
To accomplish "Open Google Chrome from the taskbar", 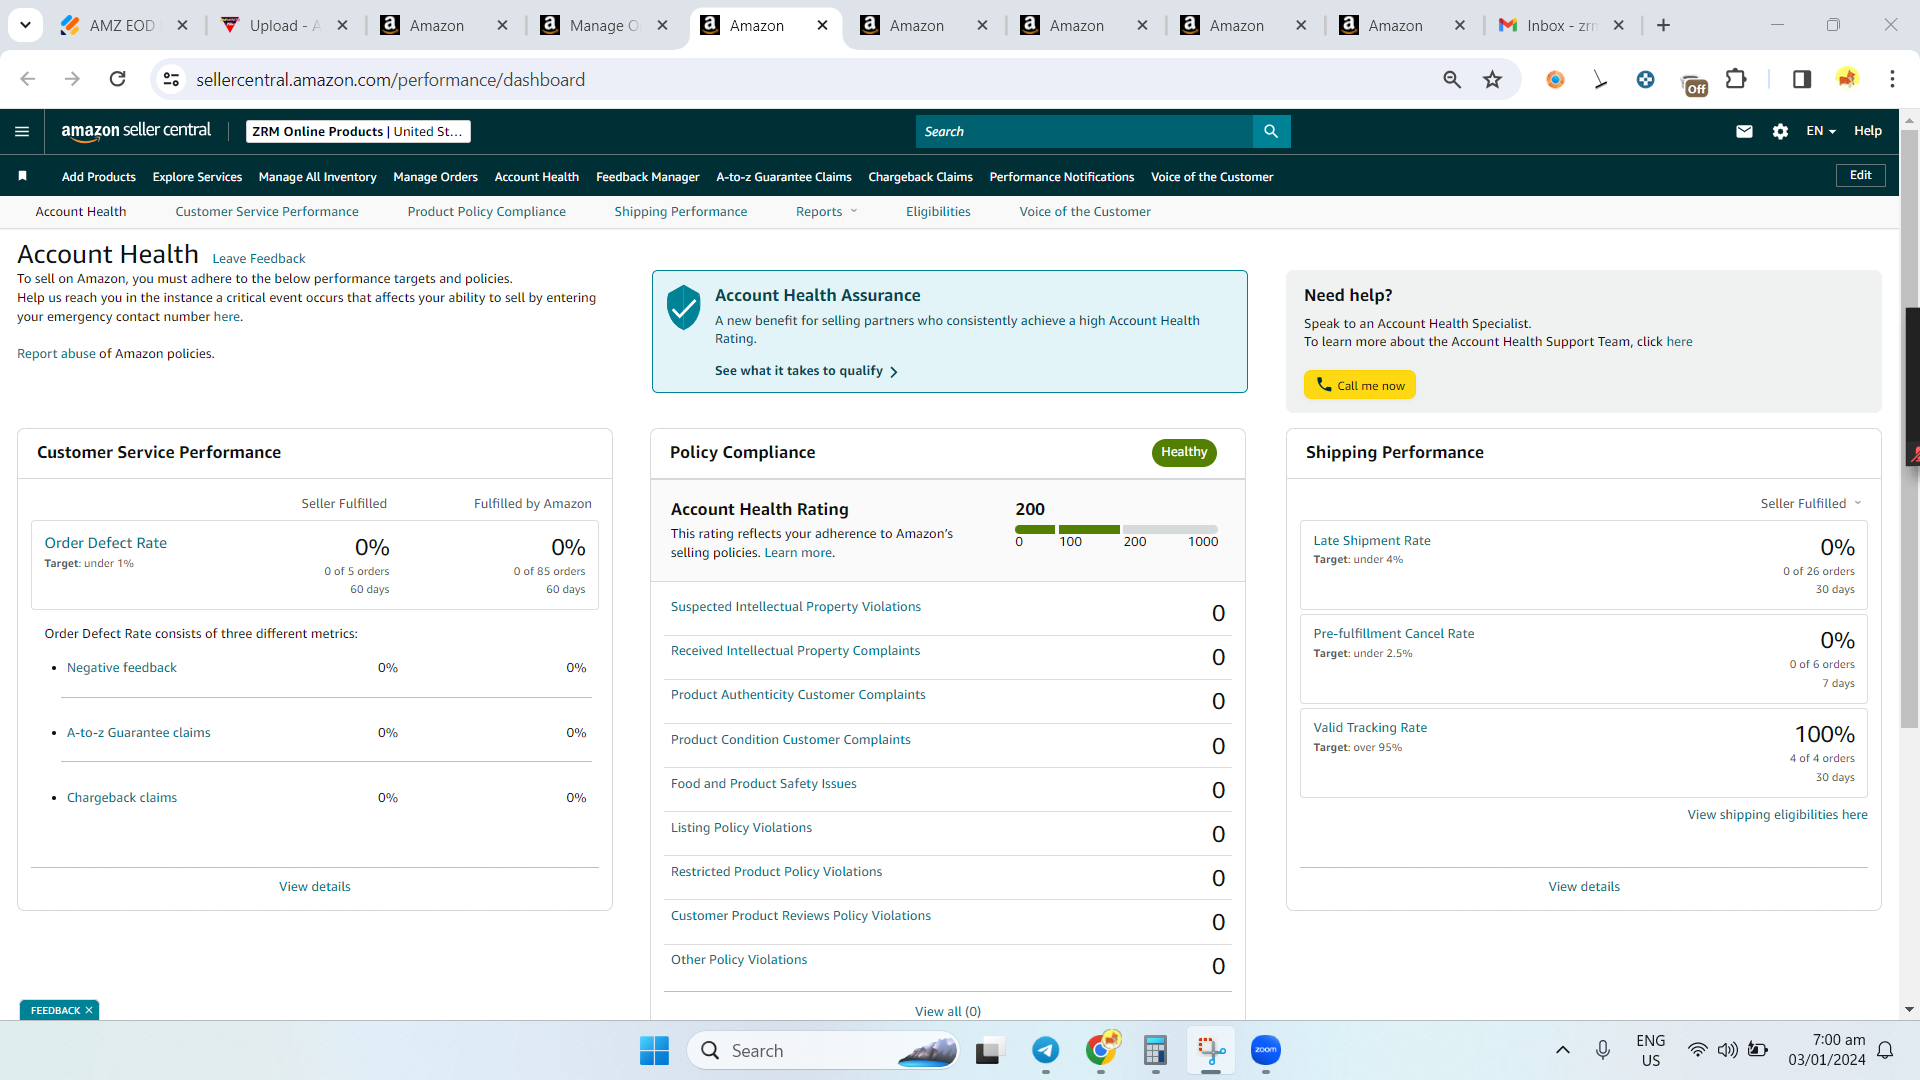I will pyautogui.click(x=1101, y=1049).
